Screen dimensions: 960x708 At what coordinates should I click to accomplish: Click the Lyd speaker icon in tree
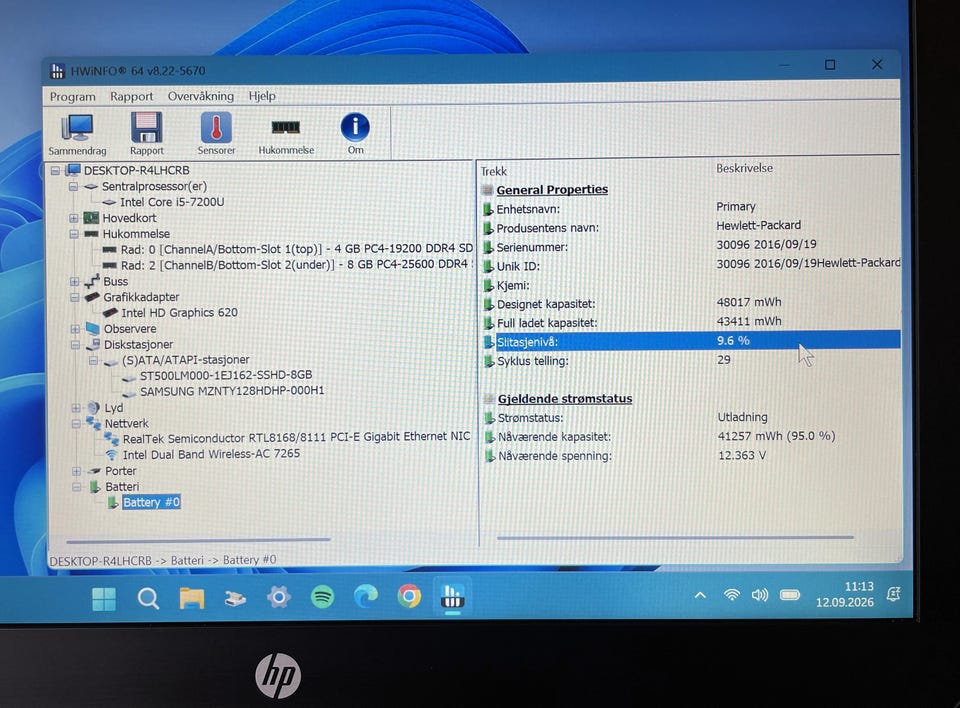coord(94,407)
